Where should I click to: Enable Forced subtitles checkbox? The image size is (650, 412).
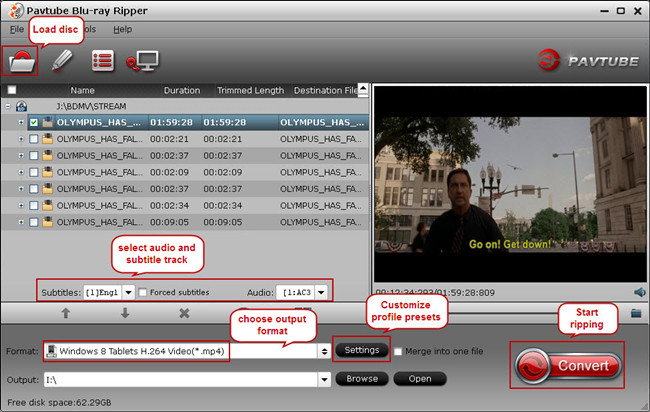pos(143,292)
